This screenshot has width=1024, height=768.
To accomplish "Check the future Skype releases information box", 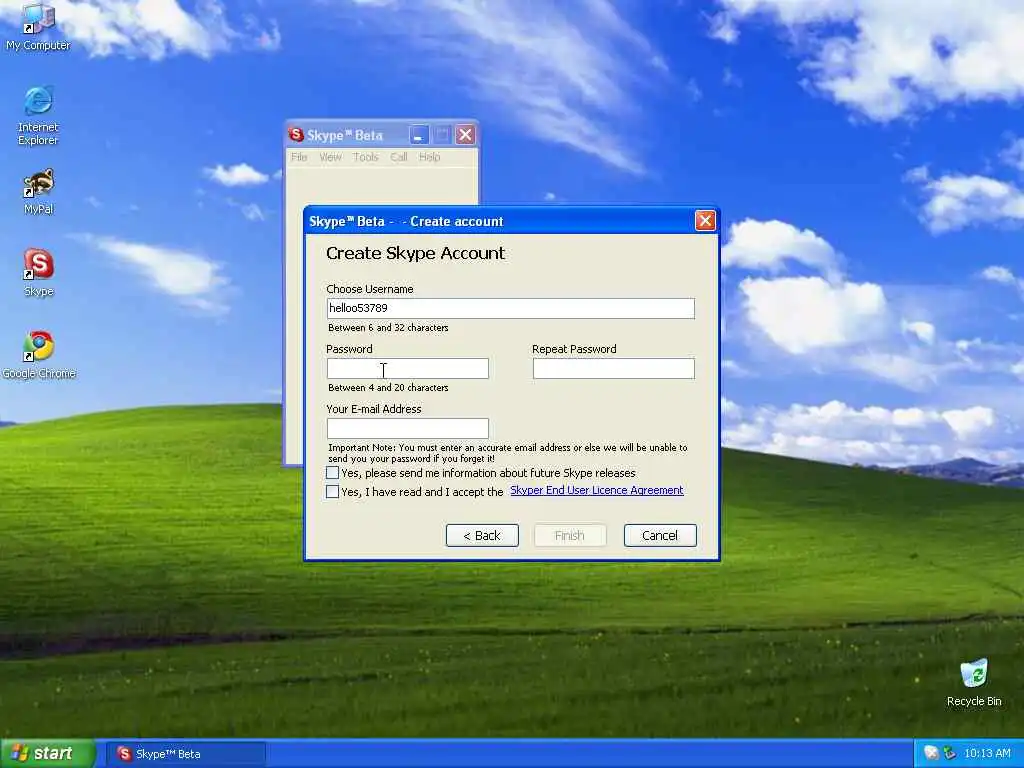I will click(332, 472).
